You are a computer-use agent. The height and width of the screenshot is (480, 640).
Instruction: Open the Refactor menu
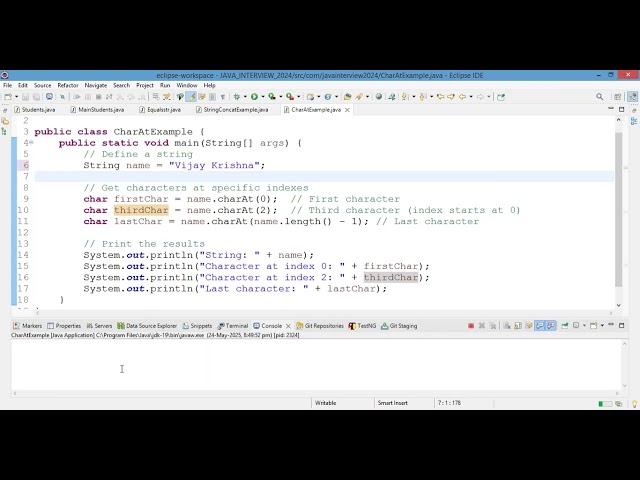[68, 85]
